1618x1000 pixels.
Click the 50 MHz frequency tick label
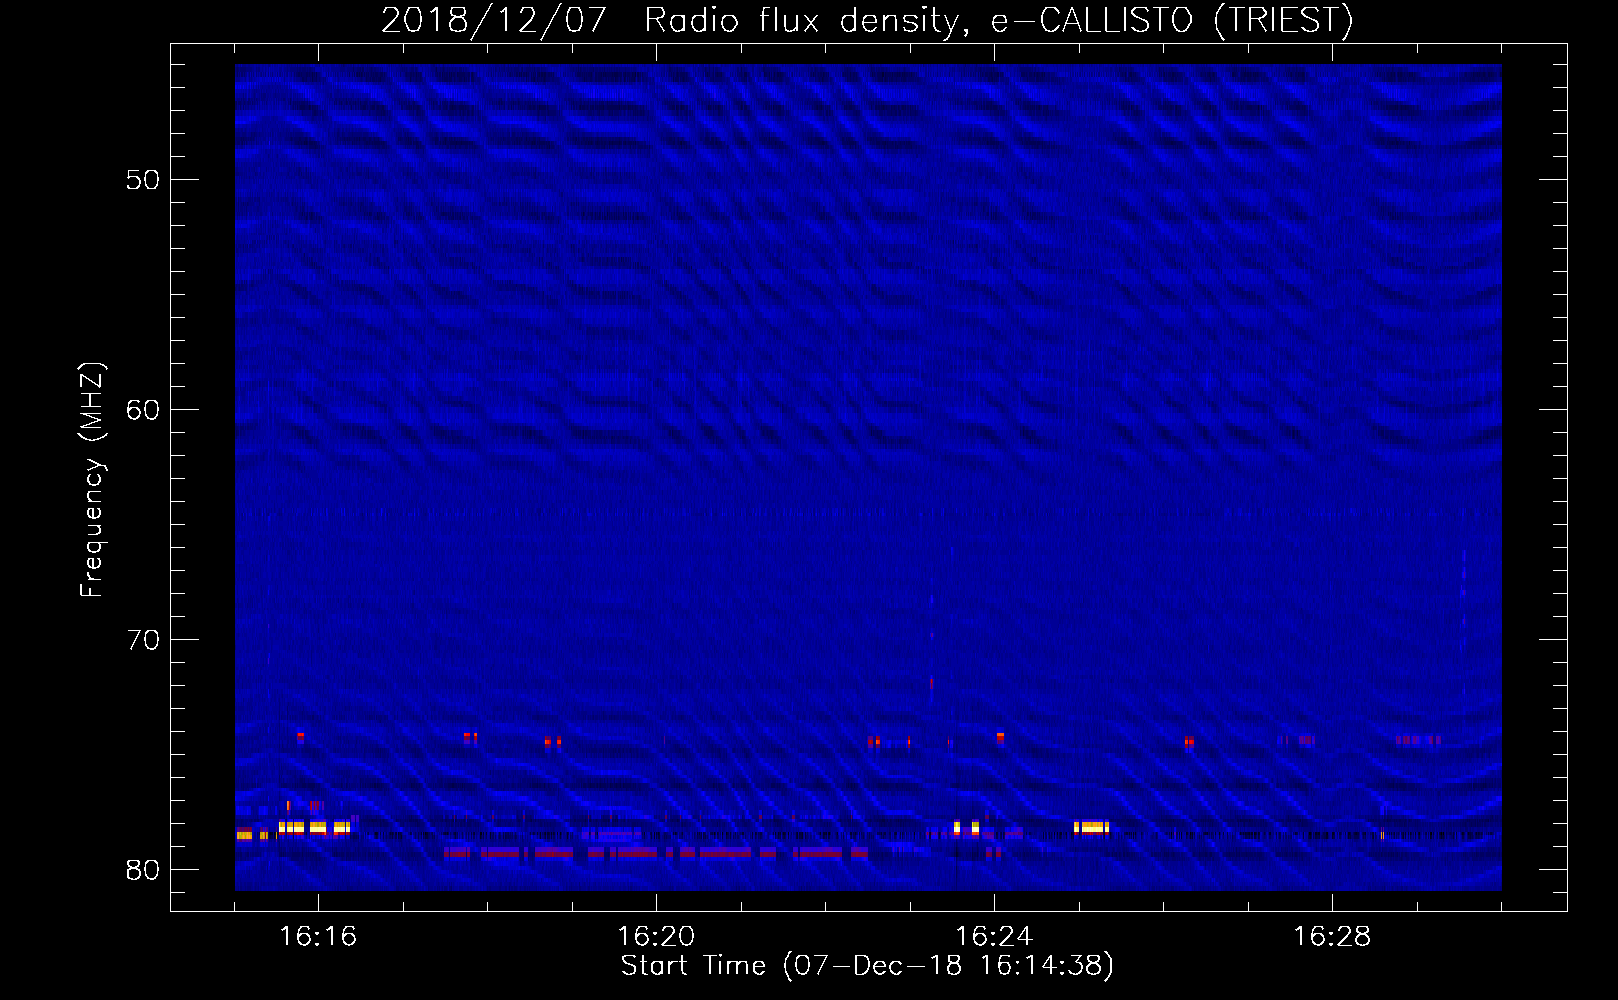click(143, 180)
